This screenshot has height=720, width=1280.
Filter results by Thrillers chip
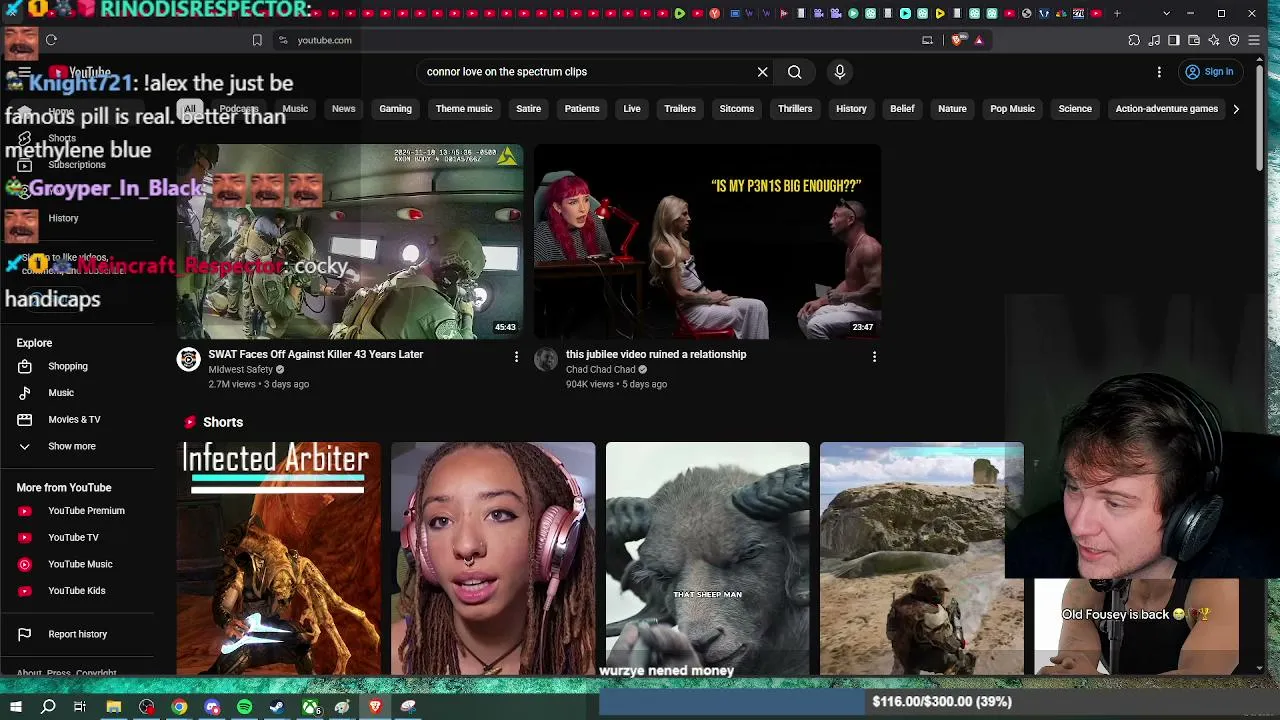(795, 109)
